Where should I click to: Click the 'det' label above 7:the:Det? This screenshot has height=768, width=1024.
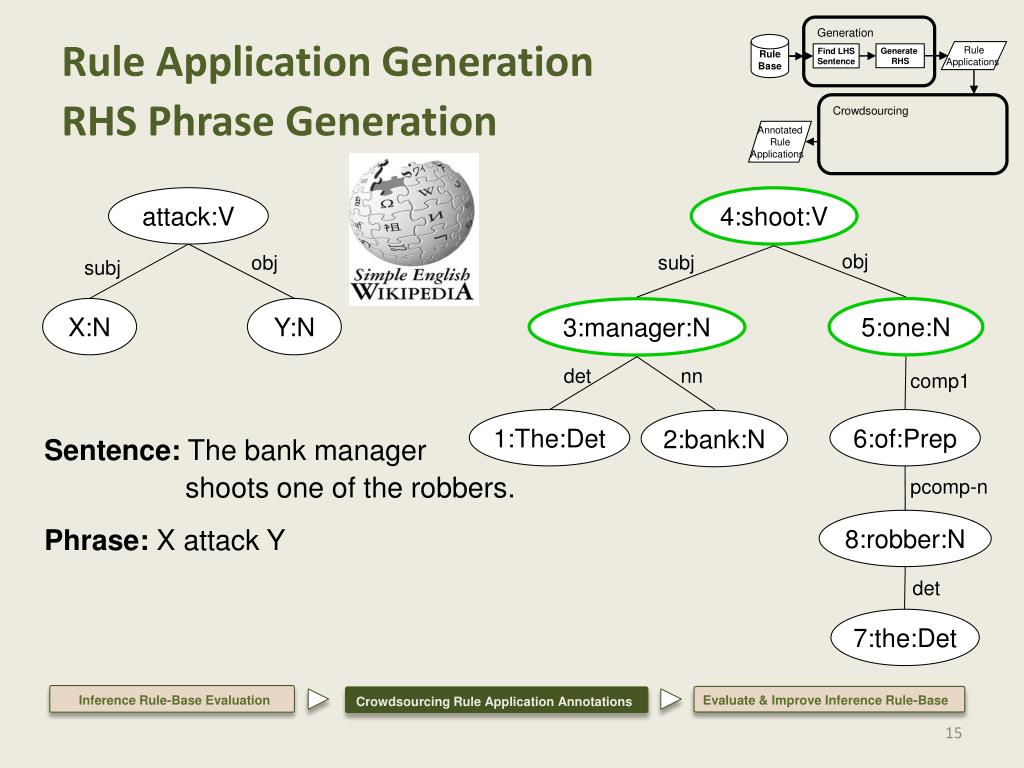tap(925, 588)
